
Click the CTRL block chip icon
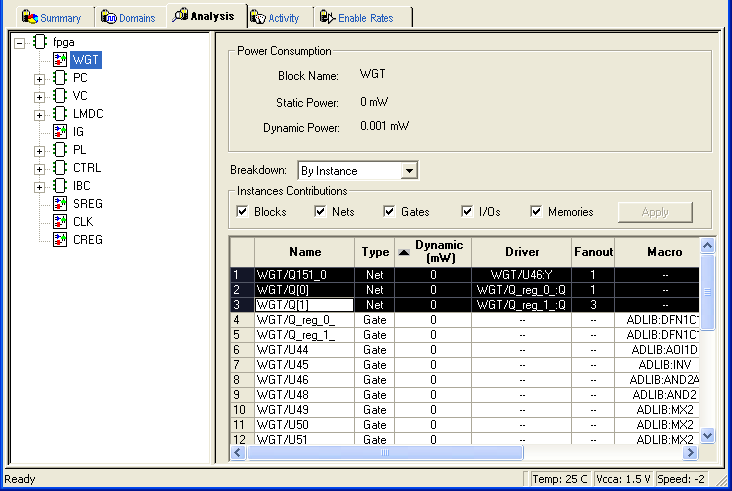(x=60, y=168)
